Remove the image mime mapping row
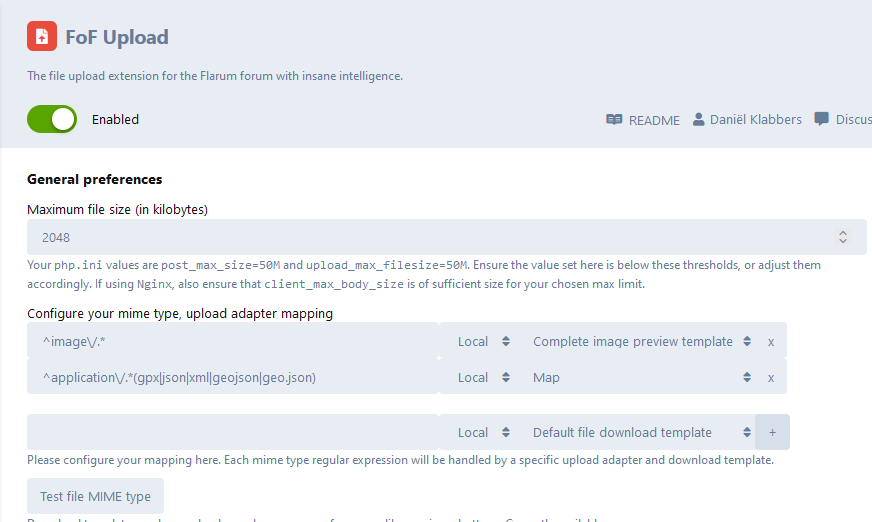872x522 pixels. [771, 342]
